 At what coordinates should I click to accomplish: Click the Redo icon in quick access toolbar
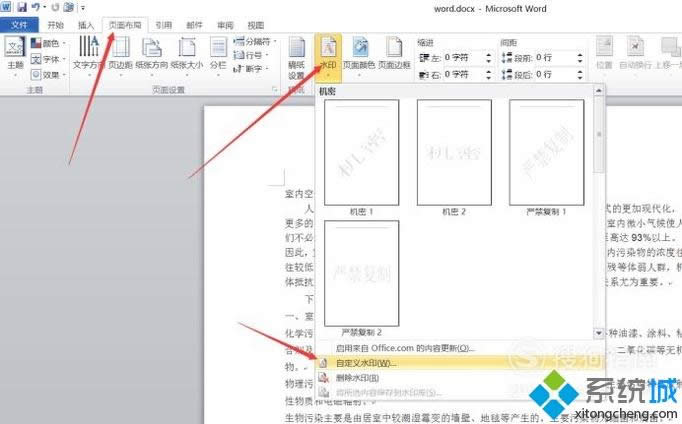tap(55, 7)
